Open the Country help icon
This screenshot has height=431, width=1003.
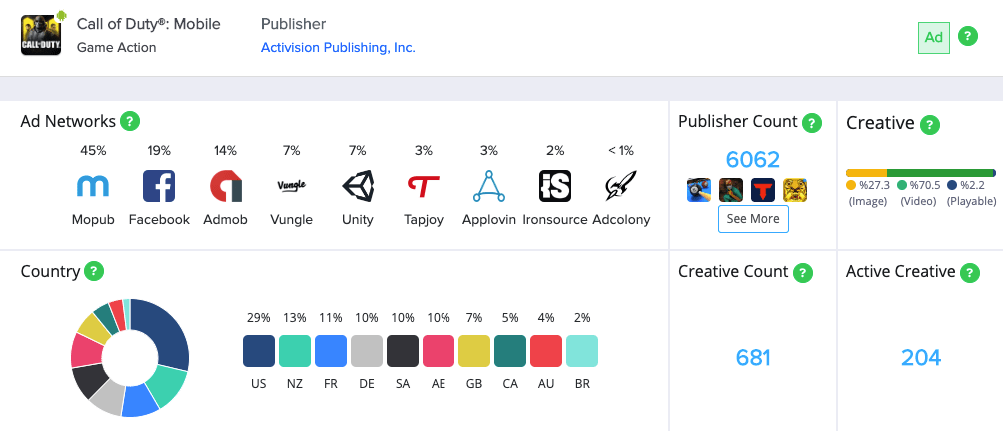[94, 270]
